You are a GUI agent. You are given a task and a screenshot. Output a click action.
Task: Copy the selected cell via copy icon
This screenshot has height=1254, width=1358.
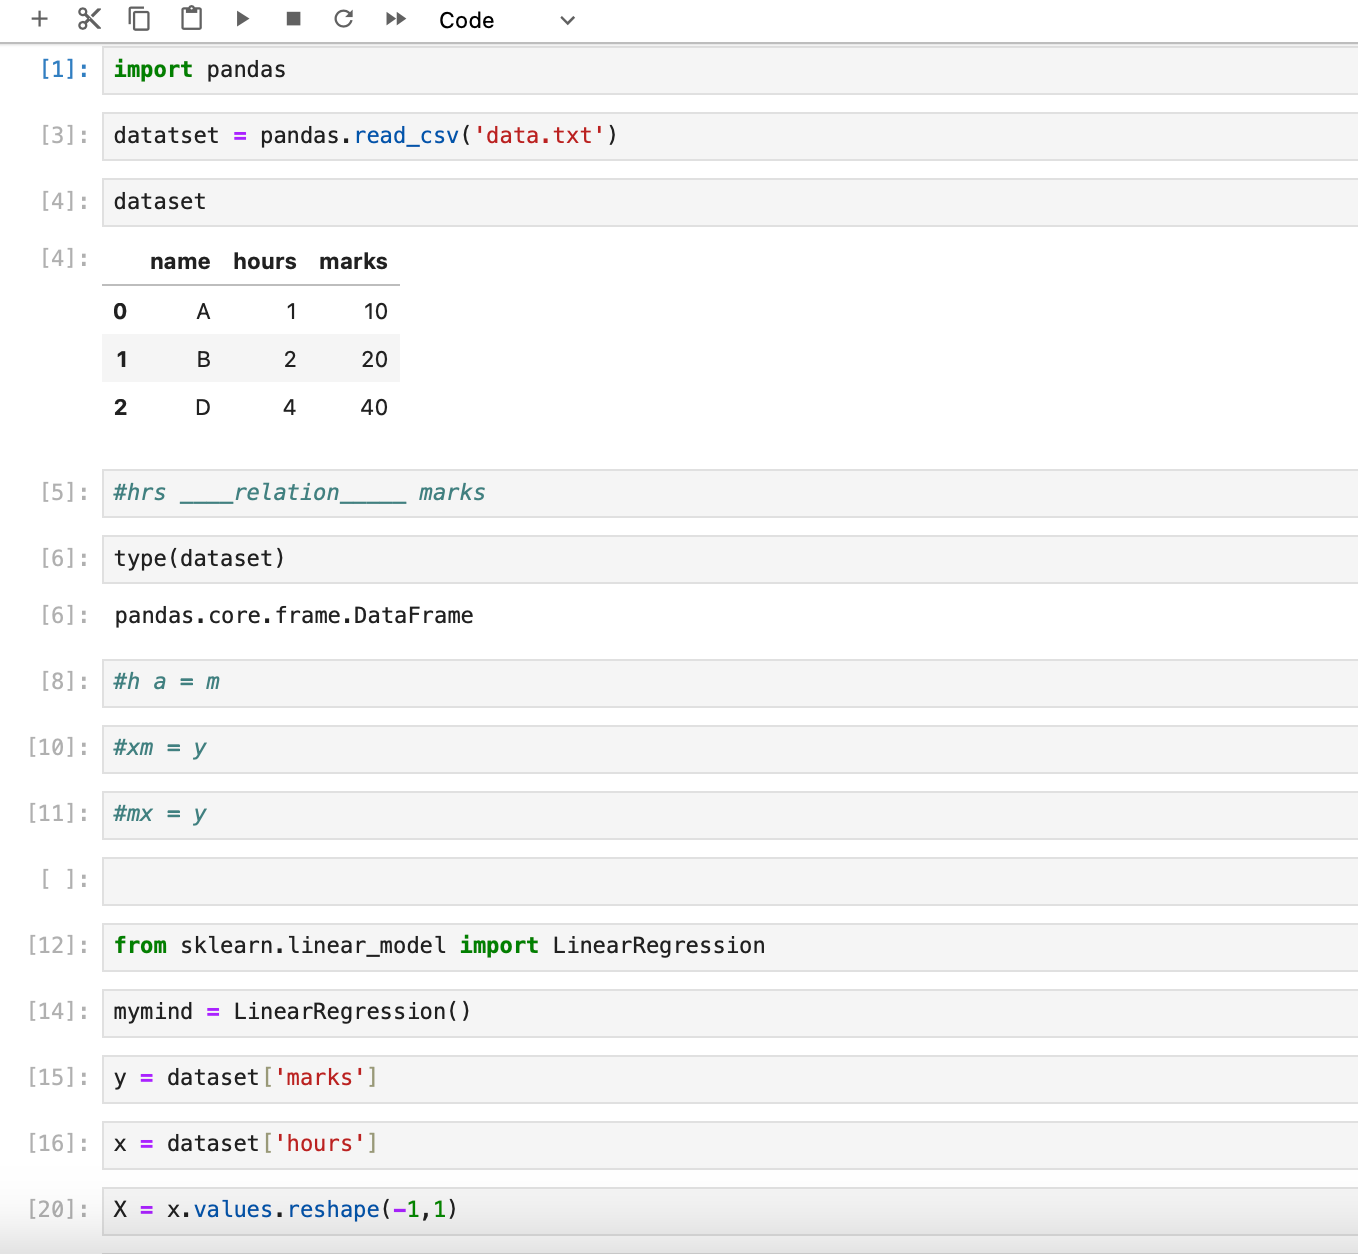(x=139, y=18)
